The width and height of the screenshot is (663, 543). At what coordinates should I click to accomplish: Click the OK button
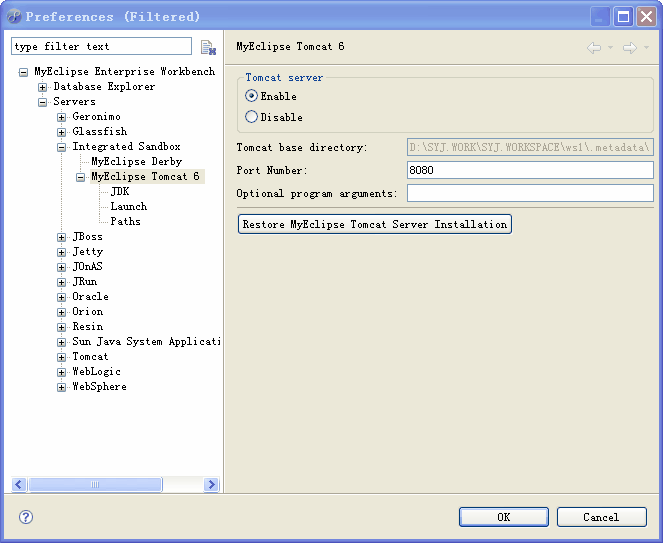pos(504,517)
